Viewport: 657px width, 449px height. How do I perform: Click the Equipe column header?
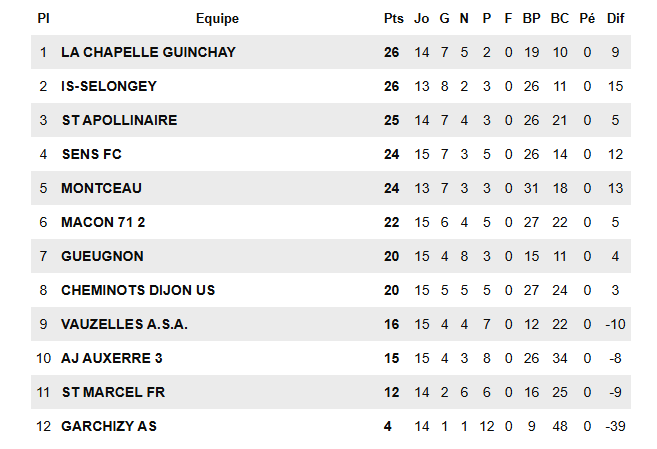[217, 18]
